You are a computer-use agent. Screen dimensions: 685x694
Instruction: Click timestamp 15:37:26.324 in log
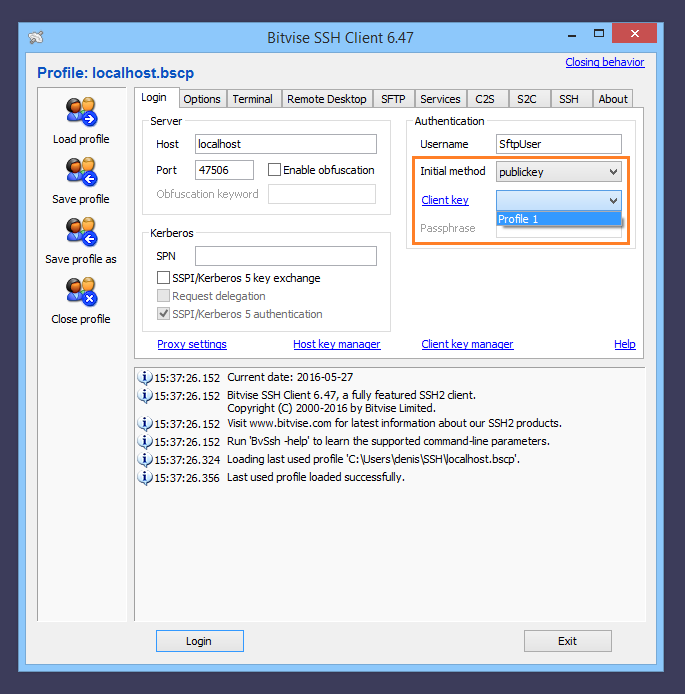187,460
